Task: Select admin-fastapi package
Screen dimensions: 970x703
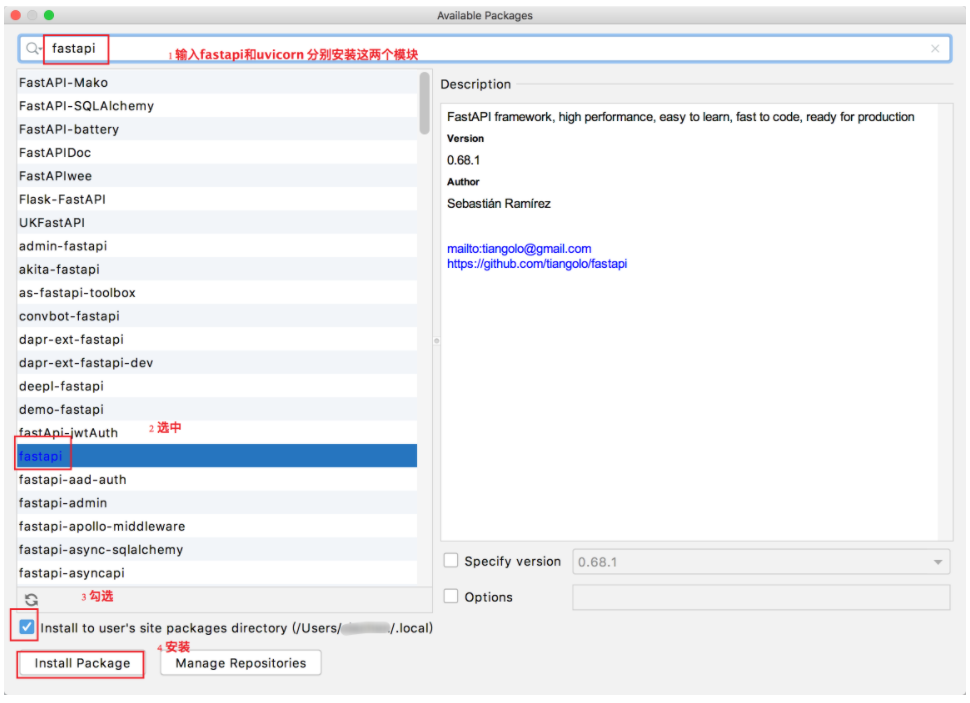Action: click(217, 246)
